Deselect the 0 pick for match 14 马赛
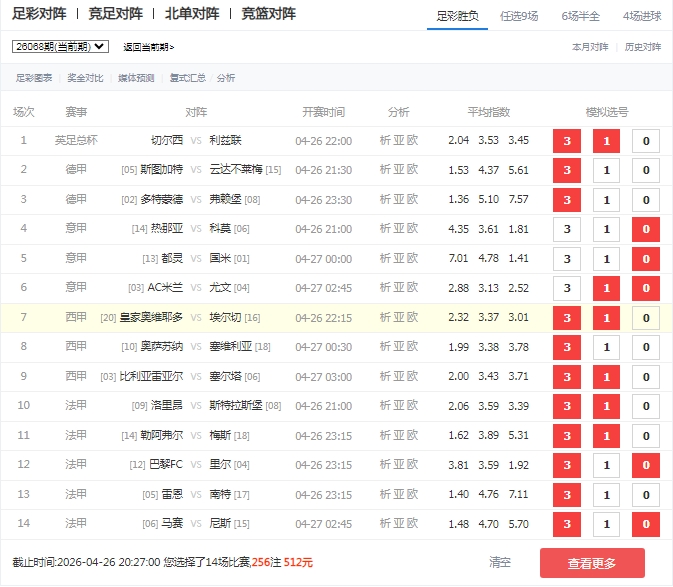 tap(645, 524)
